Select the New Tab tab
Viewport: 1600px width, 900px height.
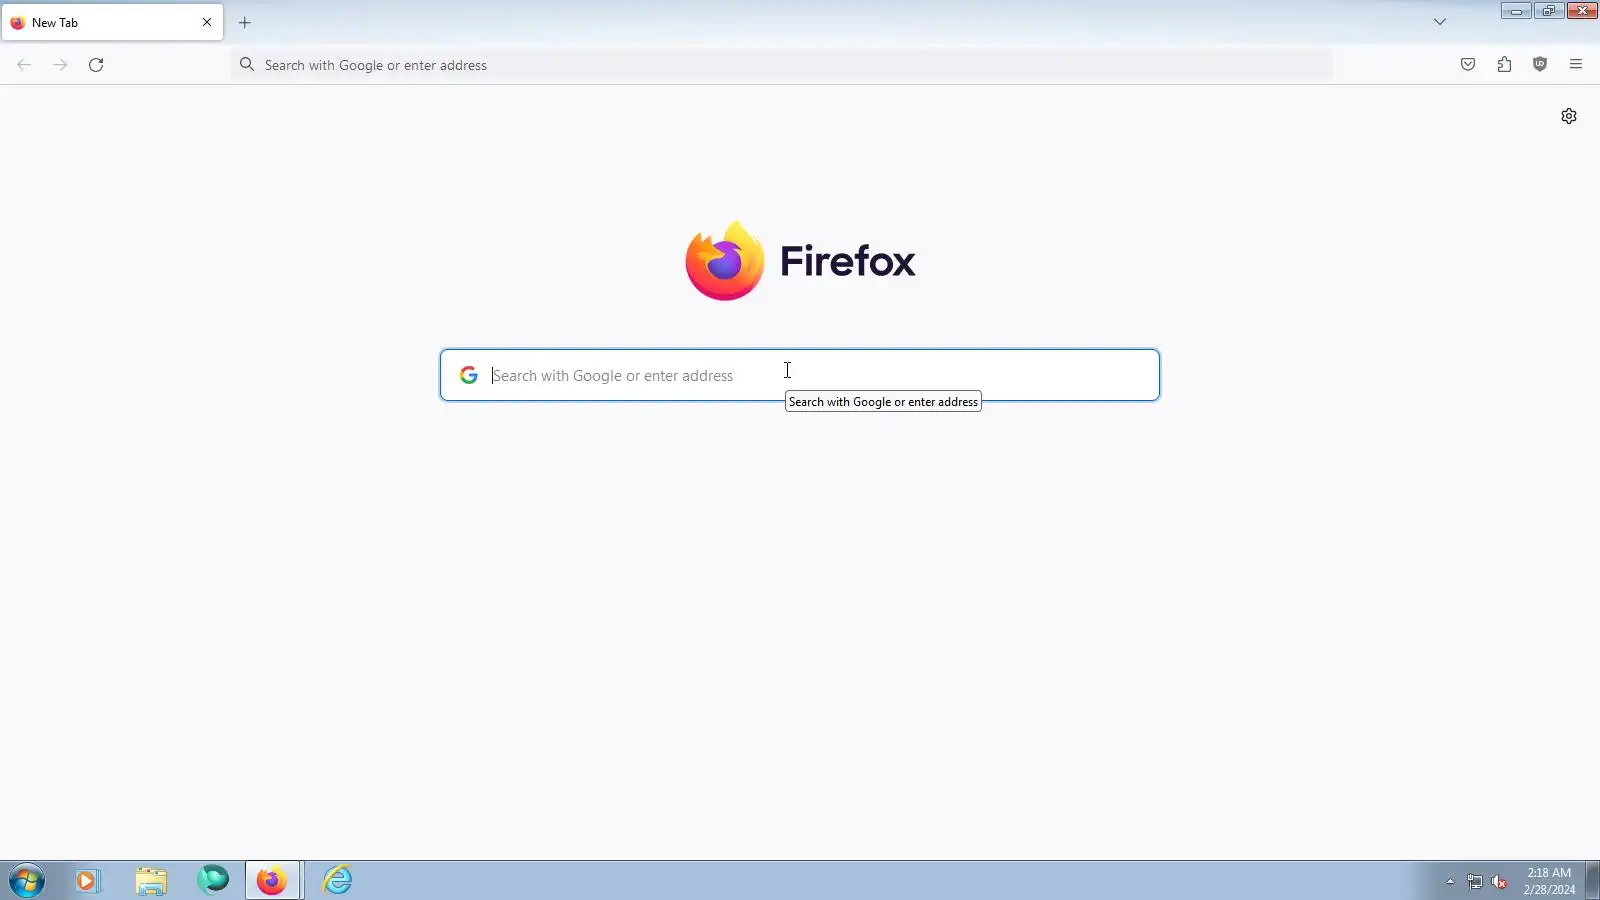click(112, 22)
